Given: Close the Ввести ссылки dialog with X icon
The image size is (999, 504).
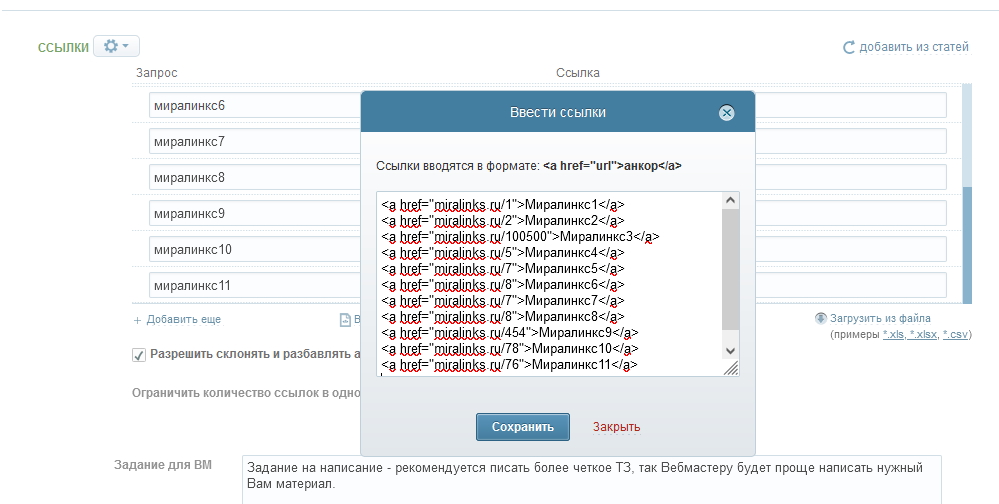Looking at the screenshot, I should 726,113.
